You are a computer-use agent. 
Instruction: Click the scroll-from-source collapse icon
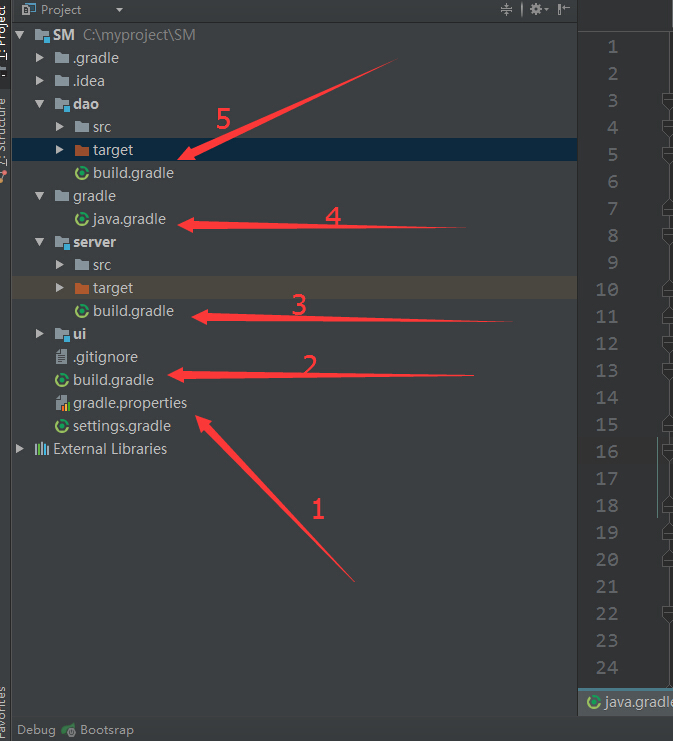point(506,9)
